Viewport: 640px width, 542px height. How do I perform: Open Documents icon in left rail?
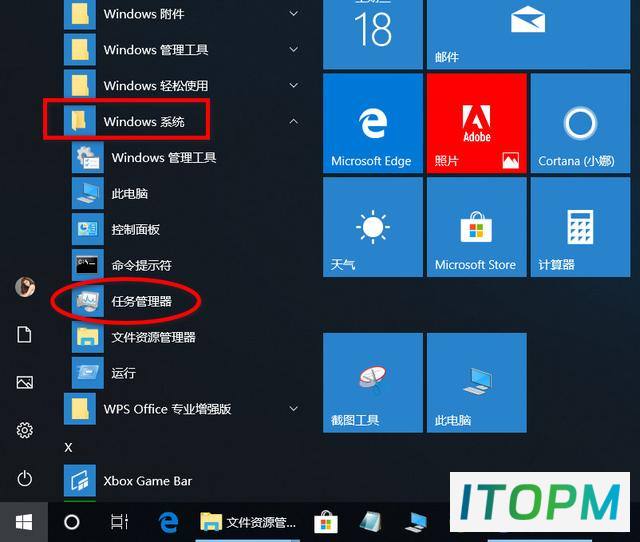[24, 334]
